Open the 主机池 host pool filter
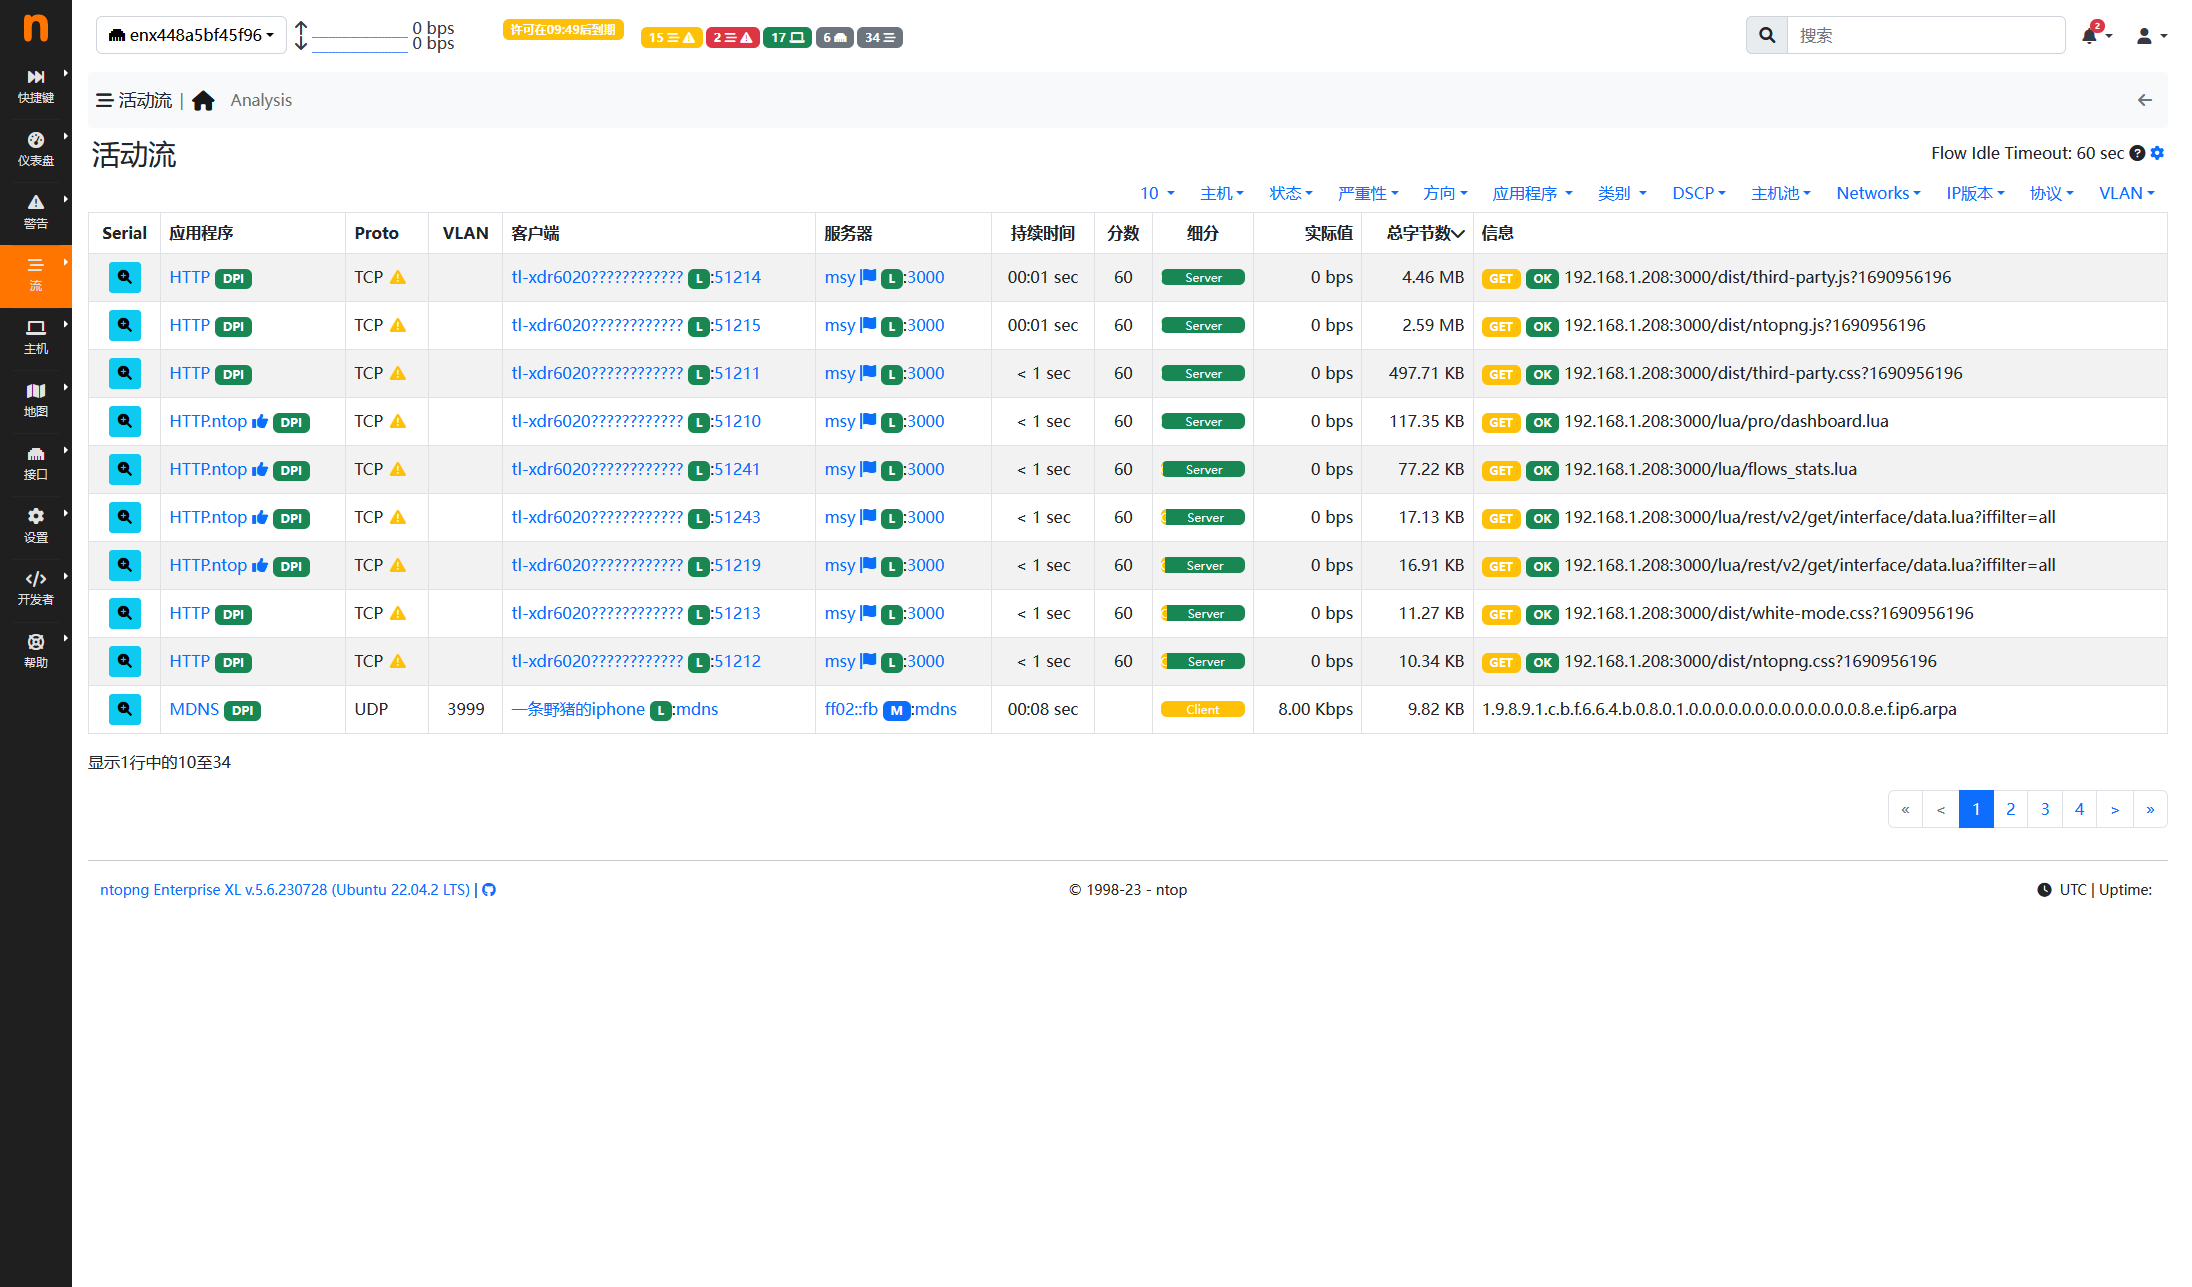The height and width of the screenshot is (1287, 2192). click(x=1781, y=193)
